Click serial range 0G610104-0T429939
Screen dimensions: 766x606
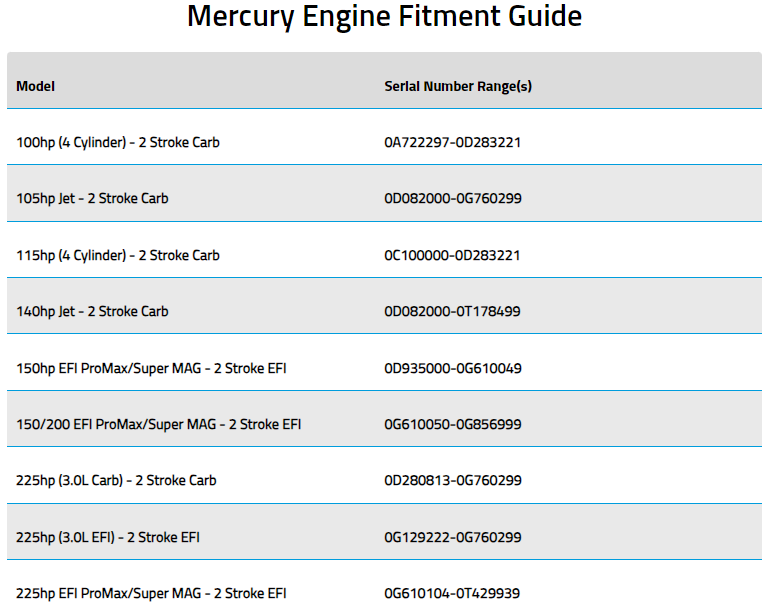pyautogui.click(x=452, y=594)
